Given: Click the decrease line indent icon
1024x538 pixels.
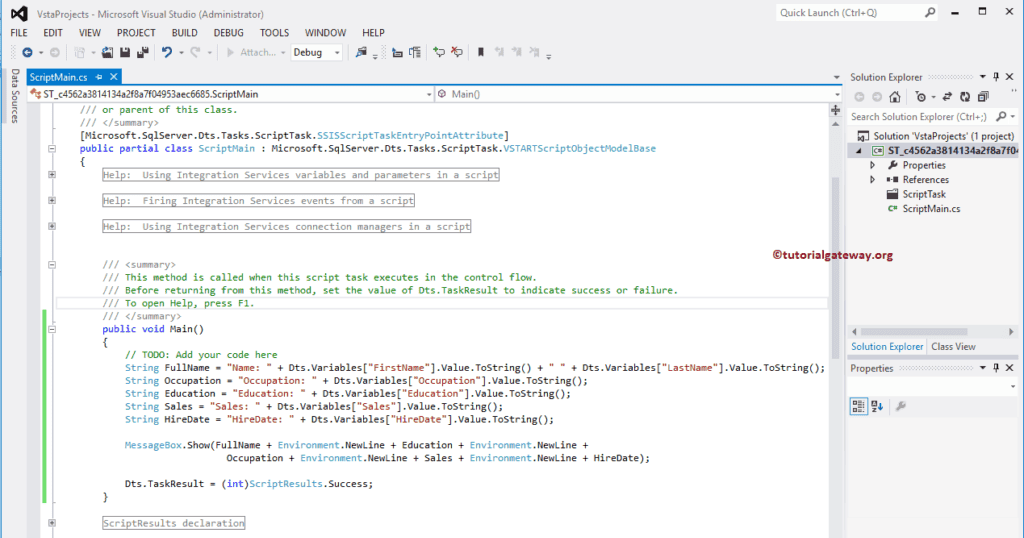Looking at the screenshot, I should point(397,52).
